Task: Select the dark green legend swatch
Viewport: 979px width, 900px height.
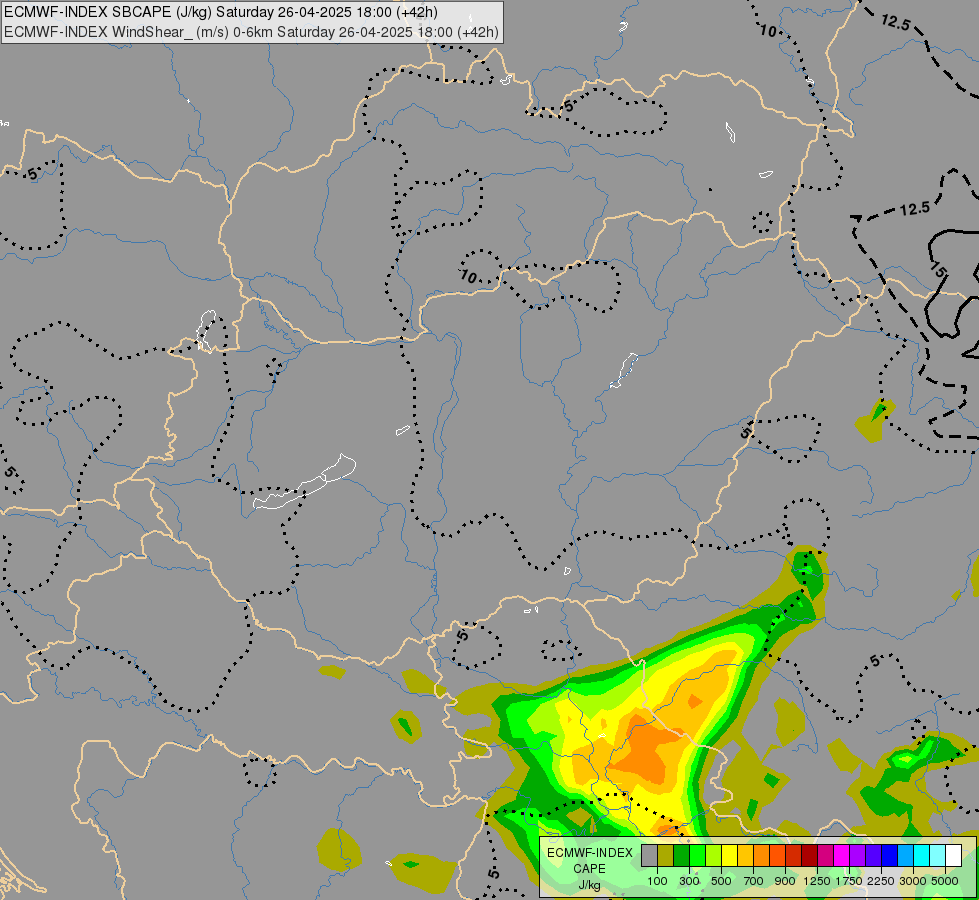Action: 681,855
